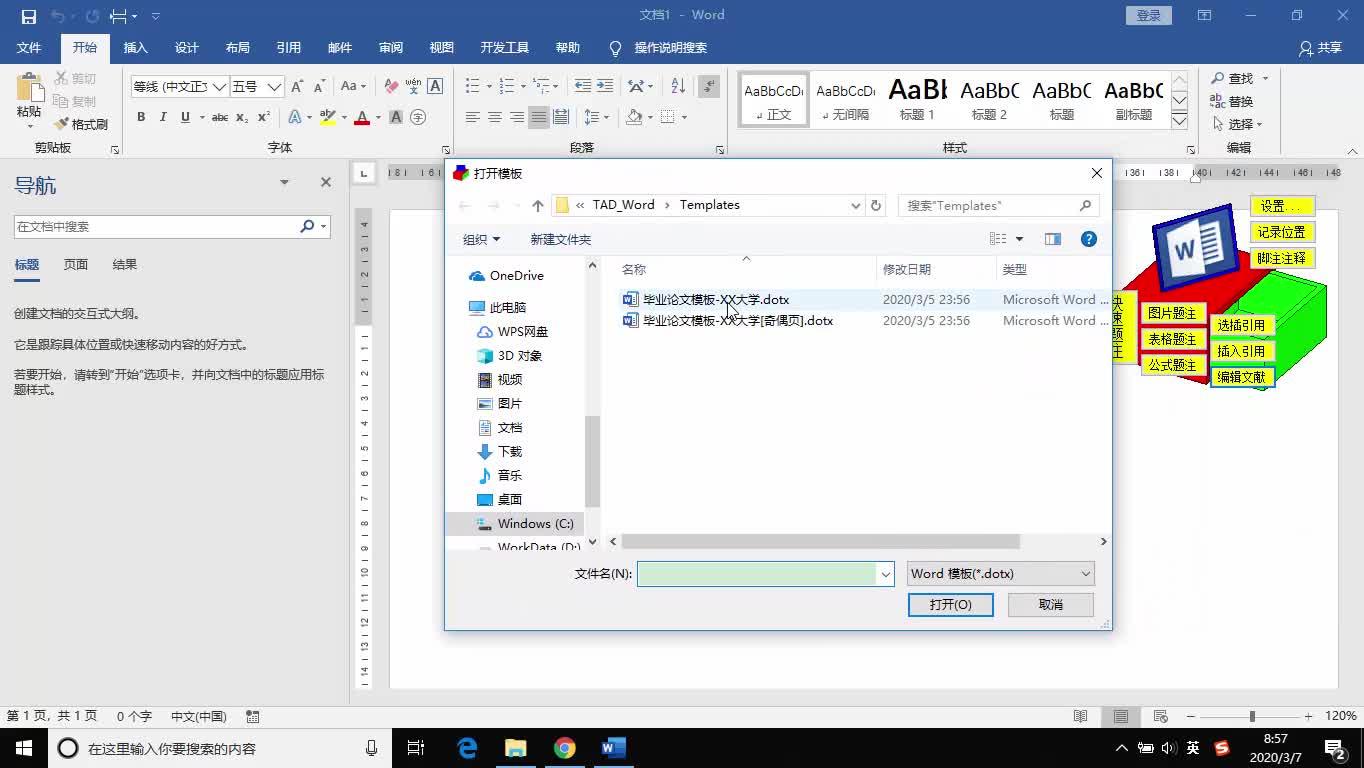
Task: Select OneDrive in dialog sidebar
Action: (517, 275)
